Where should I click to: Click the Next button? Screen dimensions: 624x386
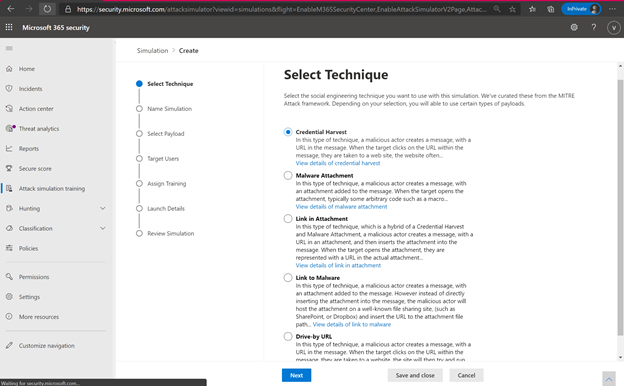coord(296,375)
